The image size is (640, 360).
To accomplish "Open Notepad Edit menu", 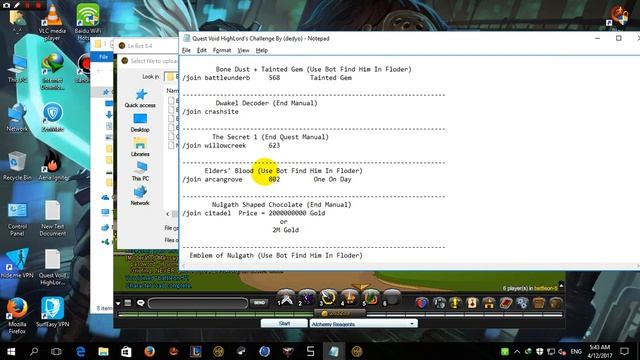I will click(202, 50).
